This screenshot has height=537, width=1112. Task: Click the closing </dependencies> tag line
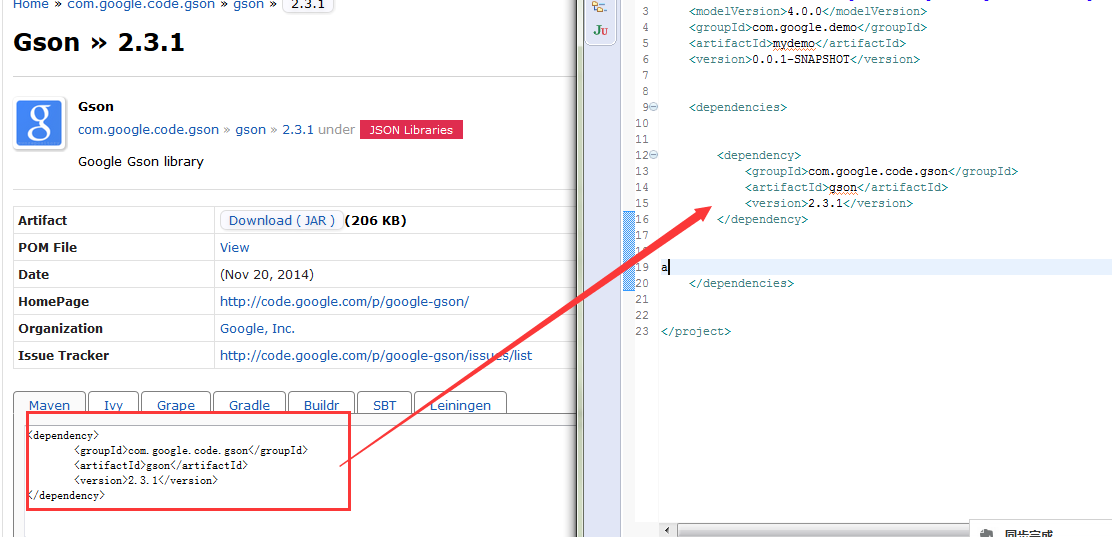pyautogui.click(x=741, y=283)
